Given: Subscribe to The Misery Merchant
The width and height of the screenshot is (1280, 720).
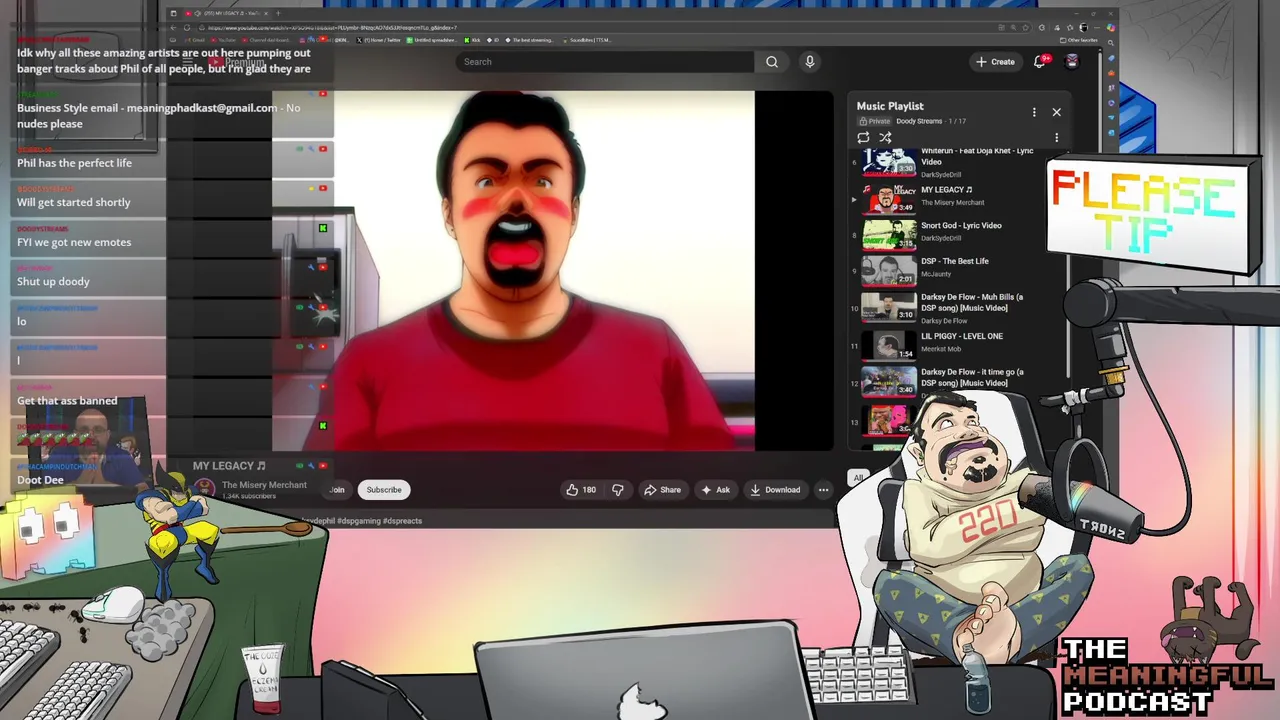Looking at the screenshot, I should 384,490.
